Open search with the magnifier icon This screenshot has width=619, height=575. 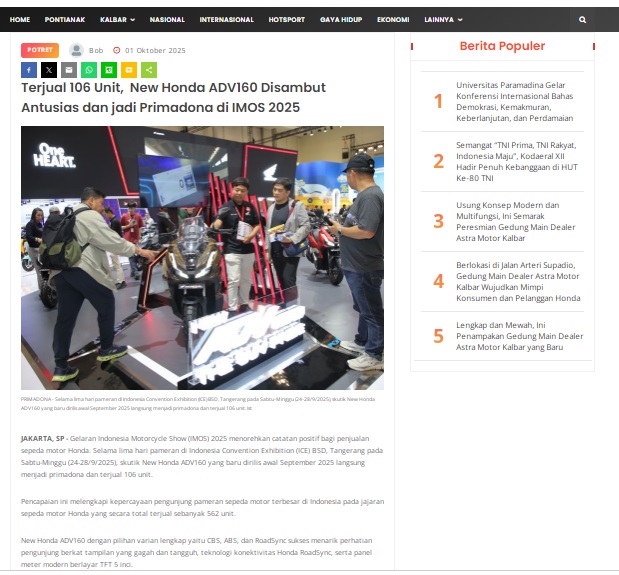point(582,19)
